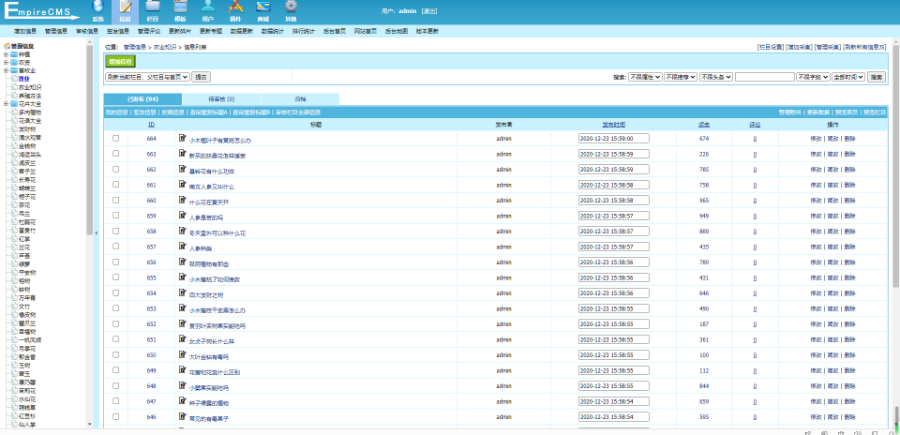The width and height of the screenshot is (900, 435).
Task: Collapse the sidebar with the divider arrow
Action: pyautogui.click(x=96, y=232)
